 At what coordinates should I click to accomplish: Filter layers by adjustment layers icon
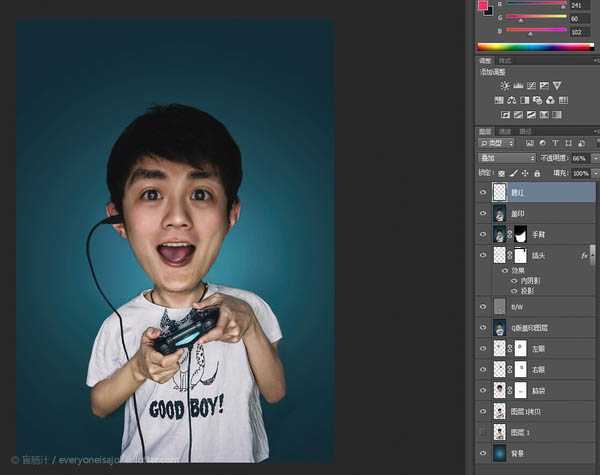point(543,143)
